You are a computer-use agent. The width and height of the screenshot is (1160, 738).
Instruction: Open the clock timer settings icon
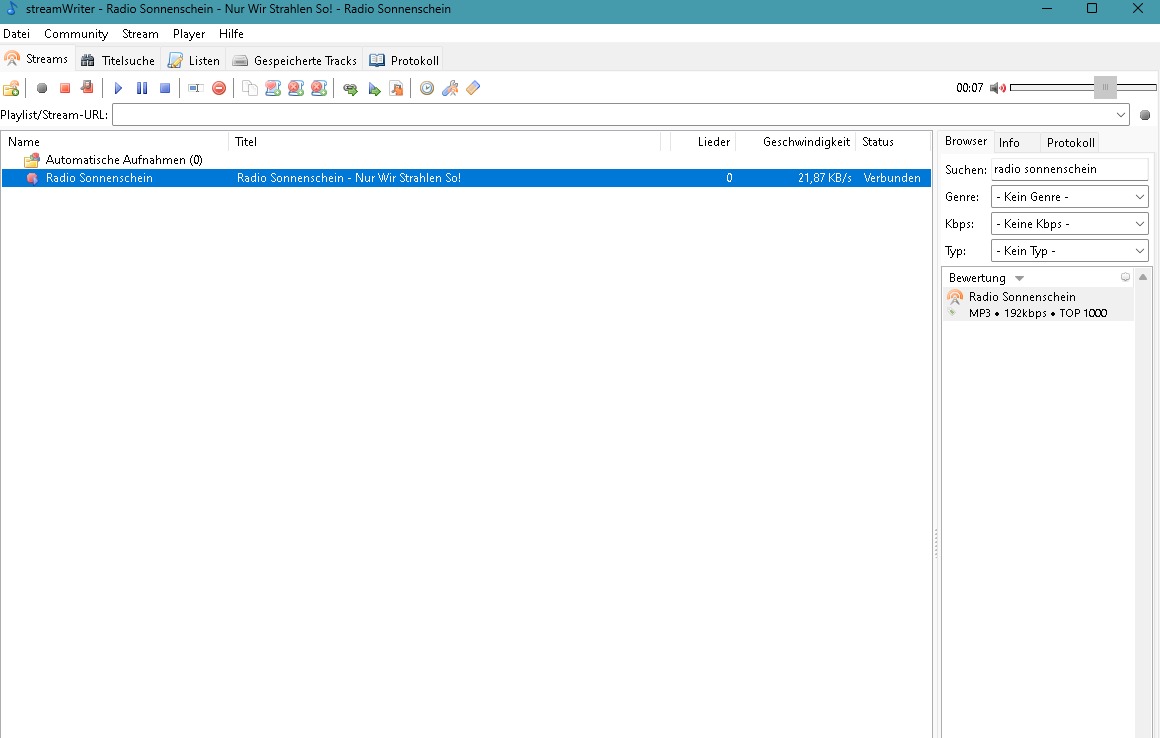[427, 89]
